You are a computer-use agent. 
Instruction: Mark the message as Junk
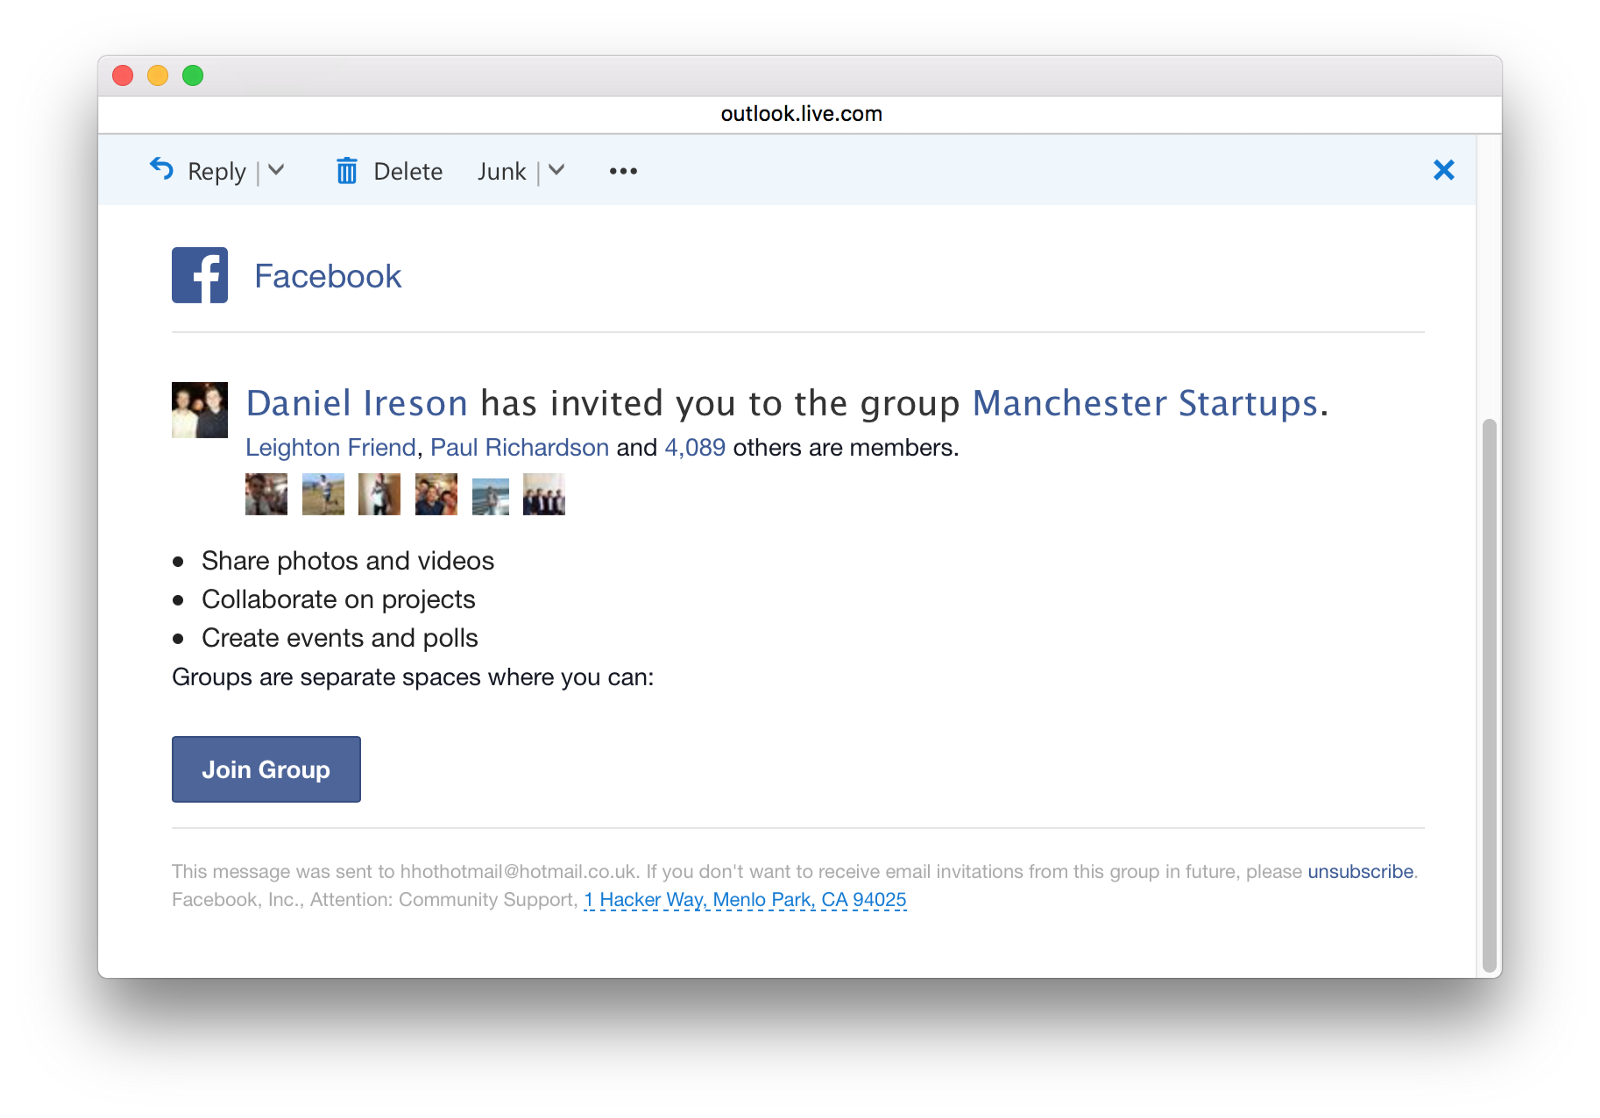(x=502, y=172)
